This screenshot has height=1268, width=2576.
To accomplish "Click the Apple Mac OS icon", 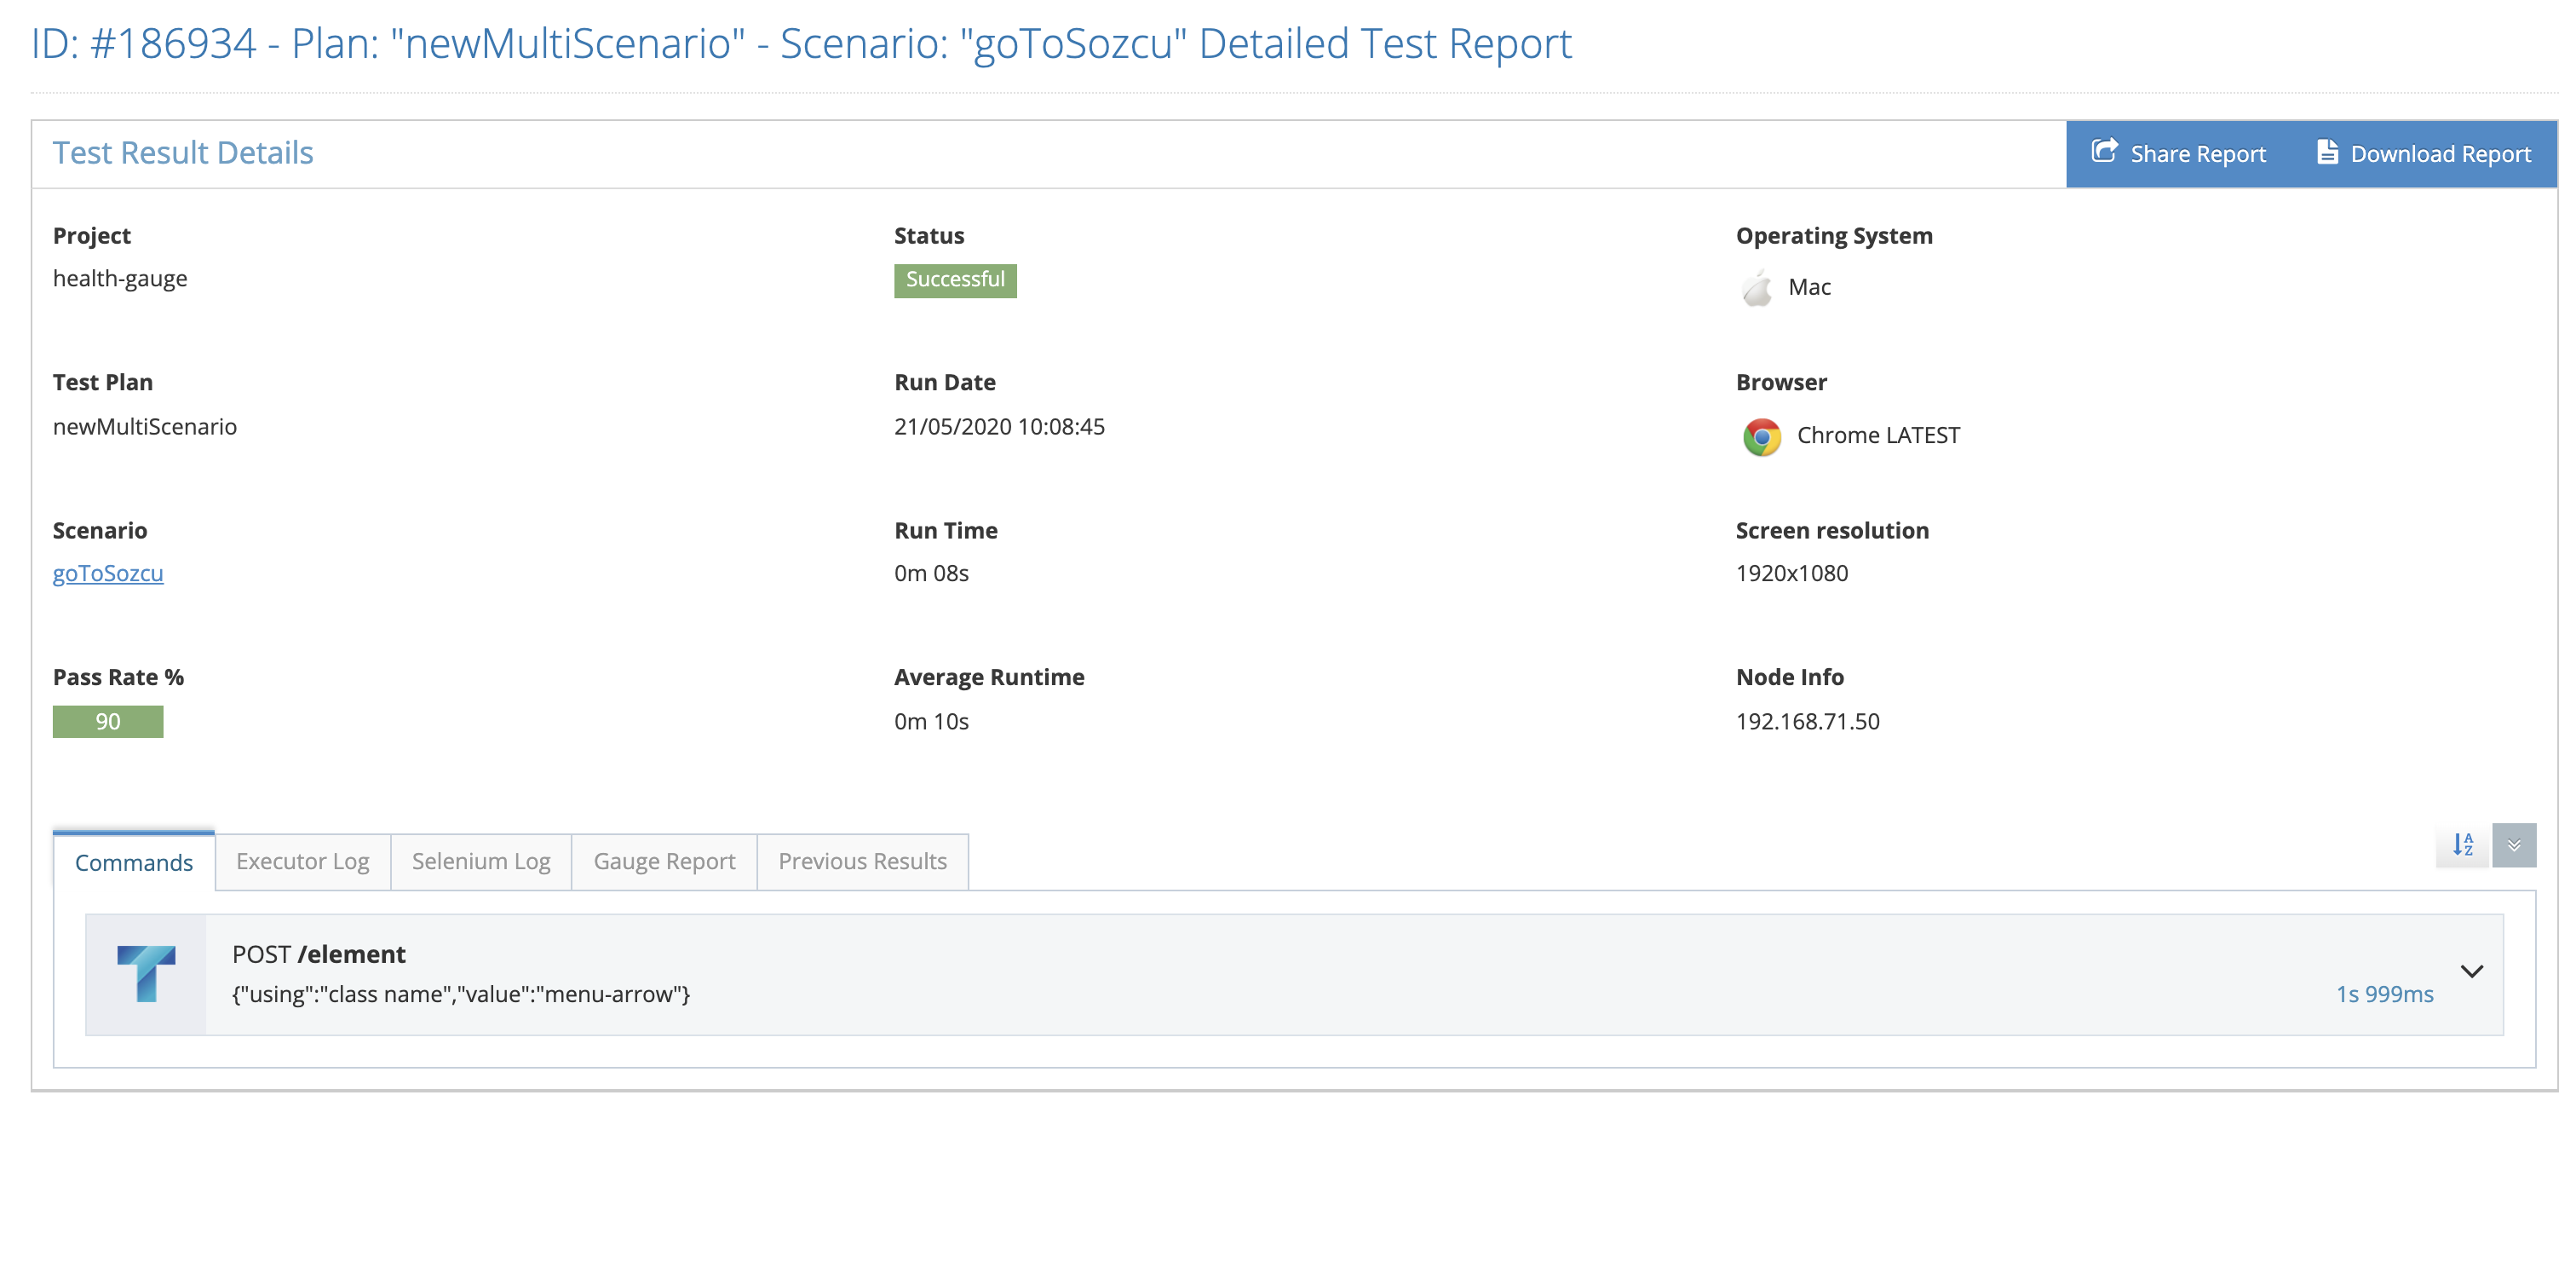I will 1757,288.
